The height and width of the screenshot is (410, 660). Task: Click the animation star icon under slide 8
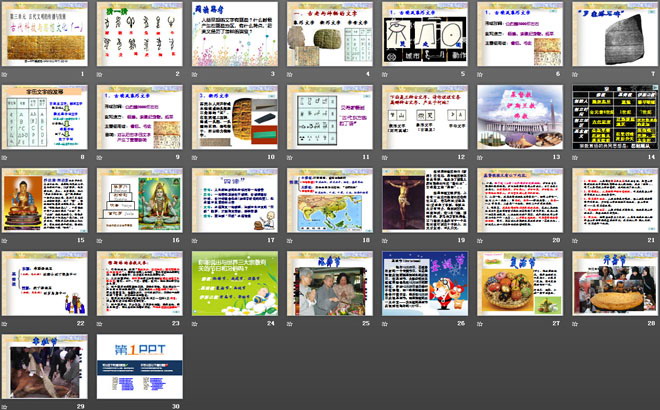tap(5, 158)
